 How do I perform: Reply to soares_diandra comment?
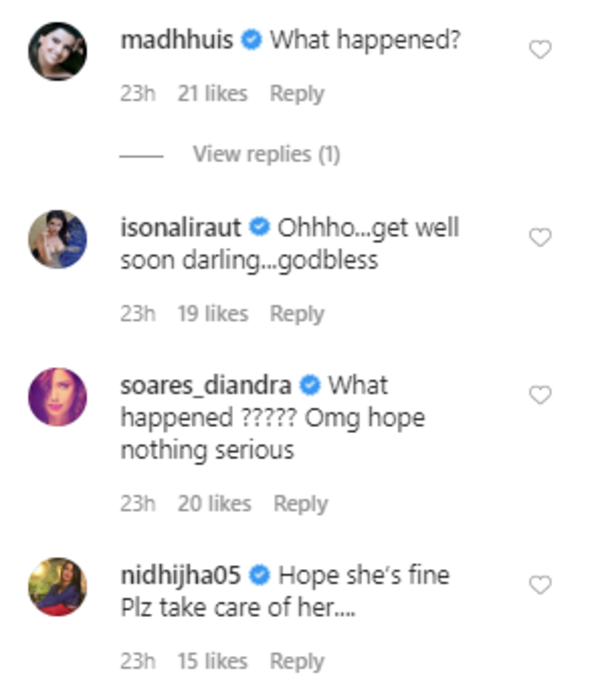coord(300,504)
